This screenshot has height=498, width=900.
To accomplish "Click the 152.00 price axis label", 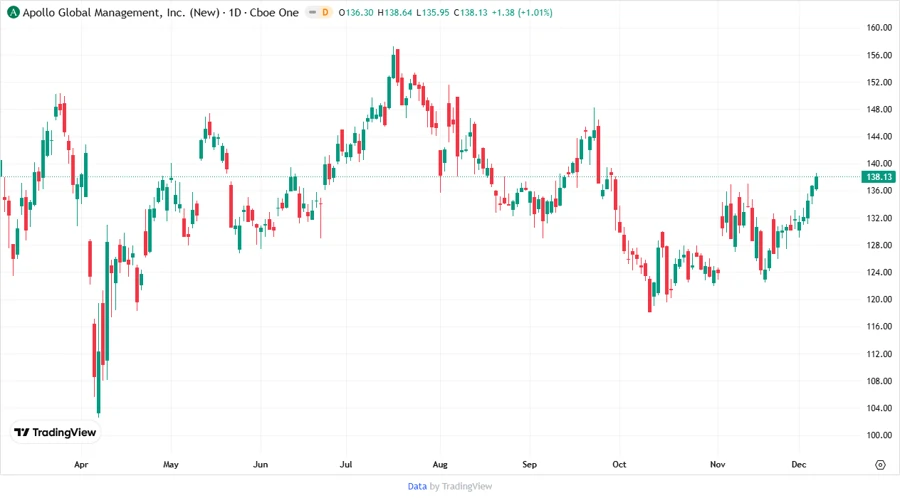I will pos(879,82).
